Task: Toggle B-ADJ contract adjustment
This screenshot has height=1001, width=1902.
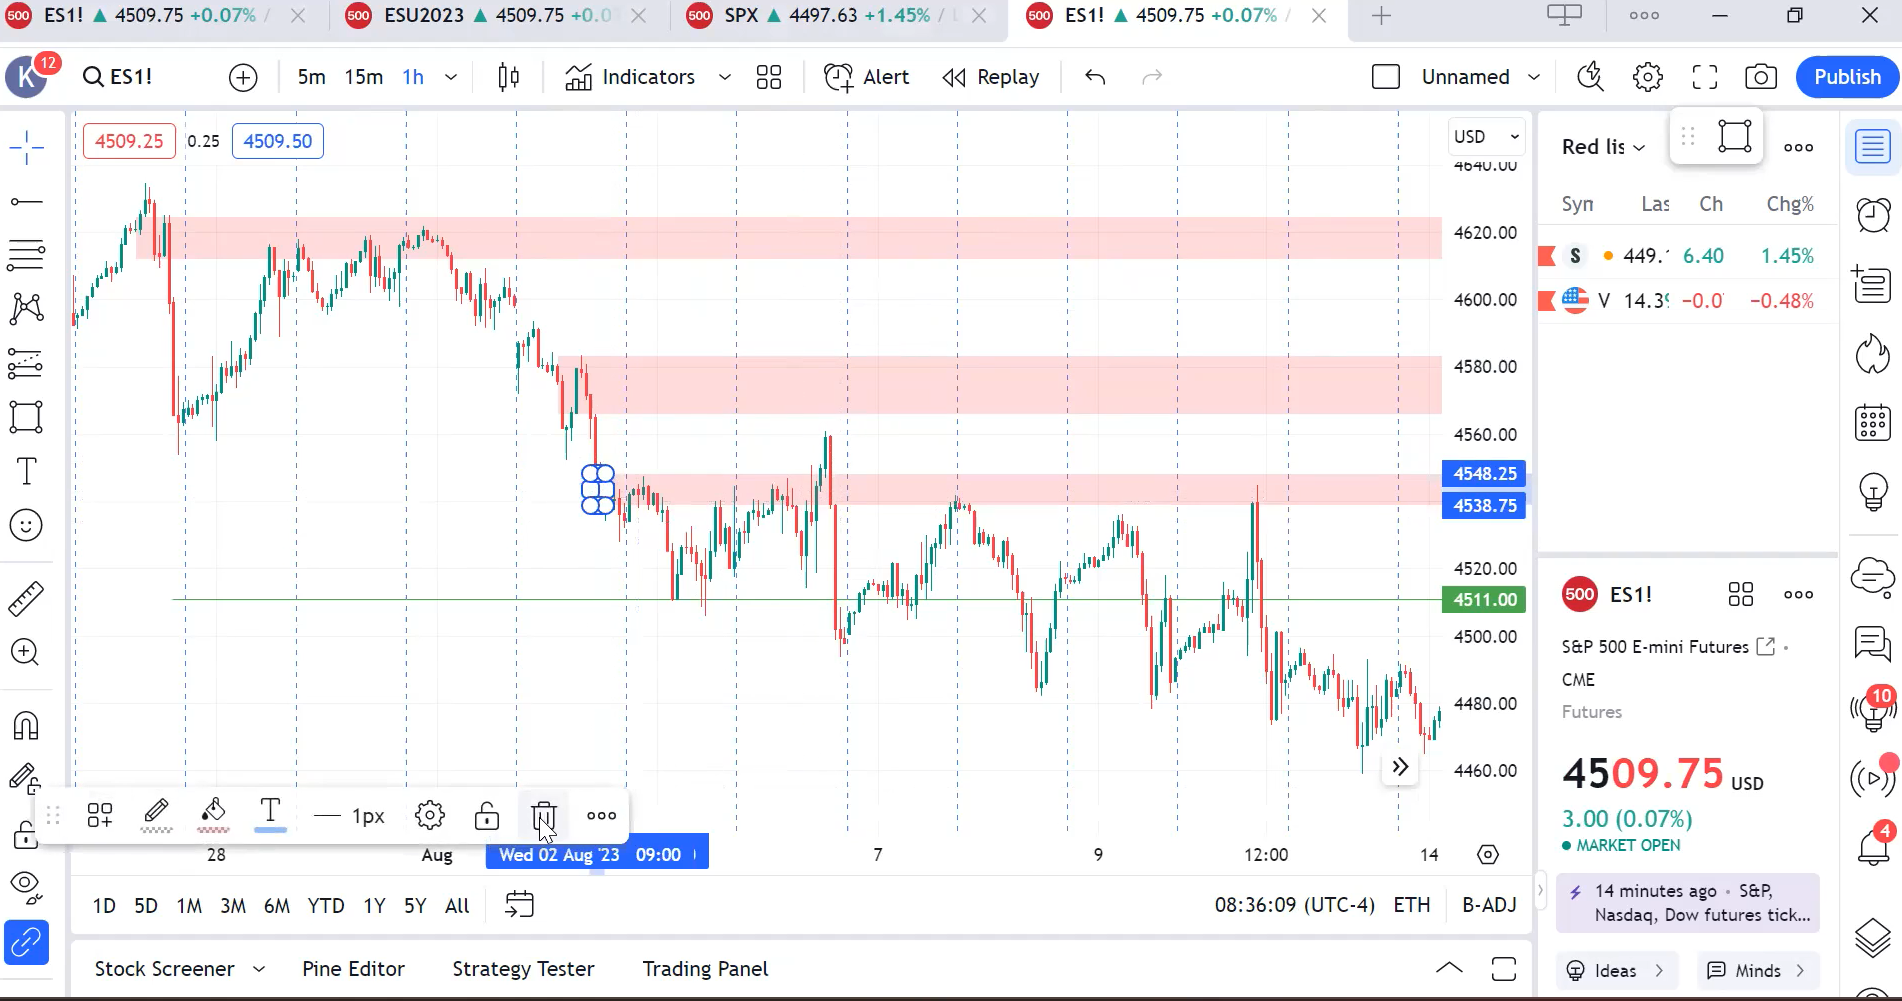Action: pyautogui.click(x=1488, y=905)
